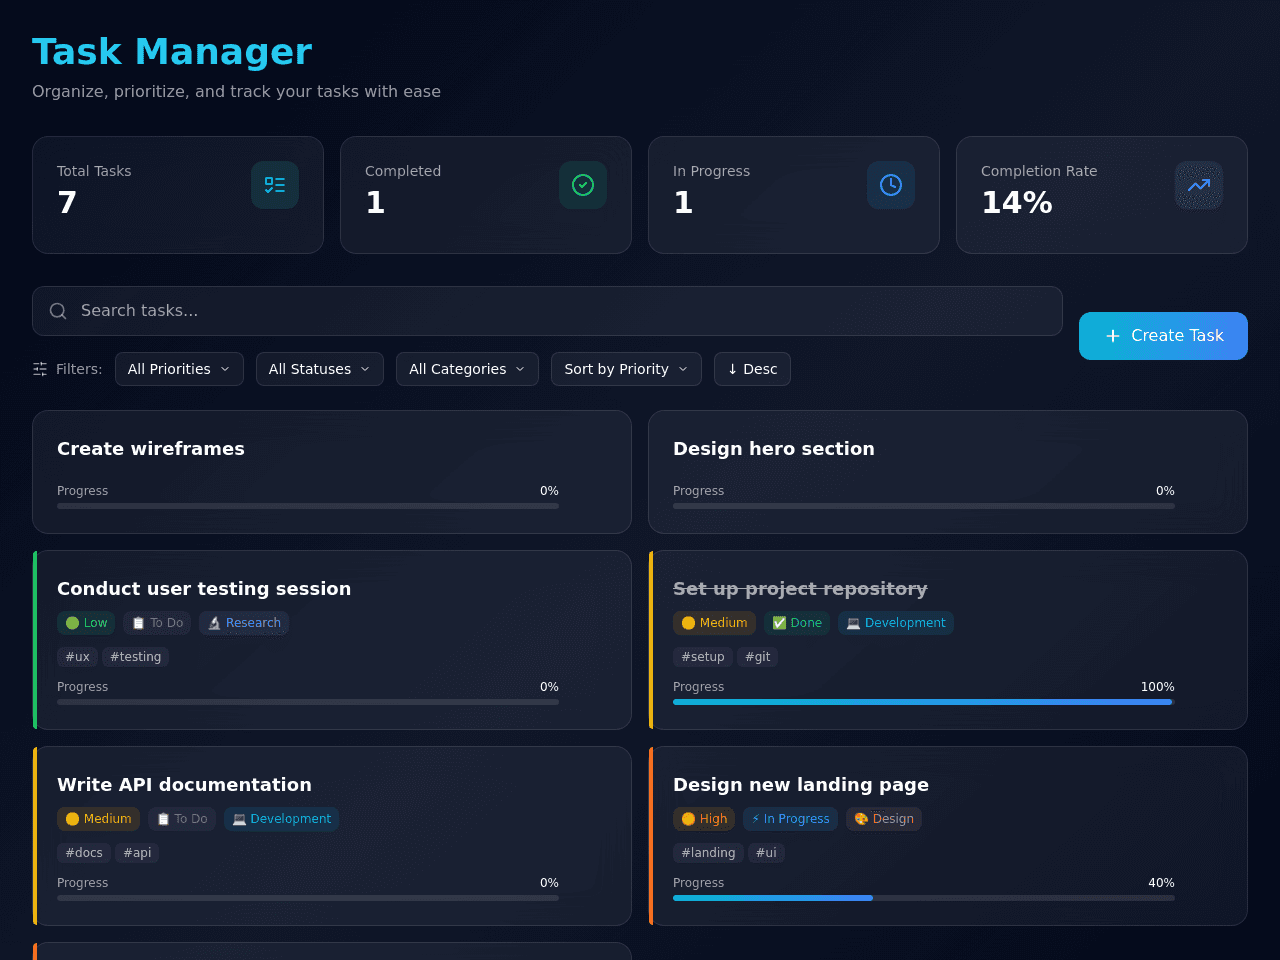Expand the All Categories filter
The height and width of the screenshot is (960, 1280).
point(467,369)
